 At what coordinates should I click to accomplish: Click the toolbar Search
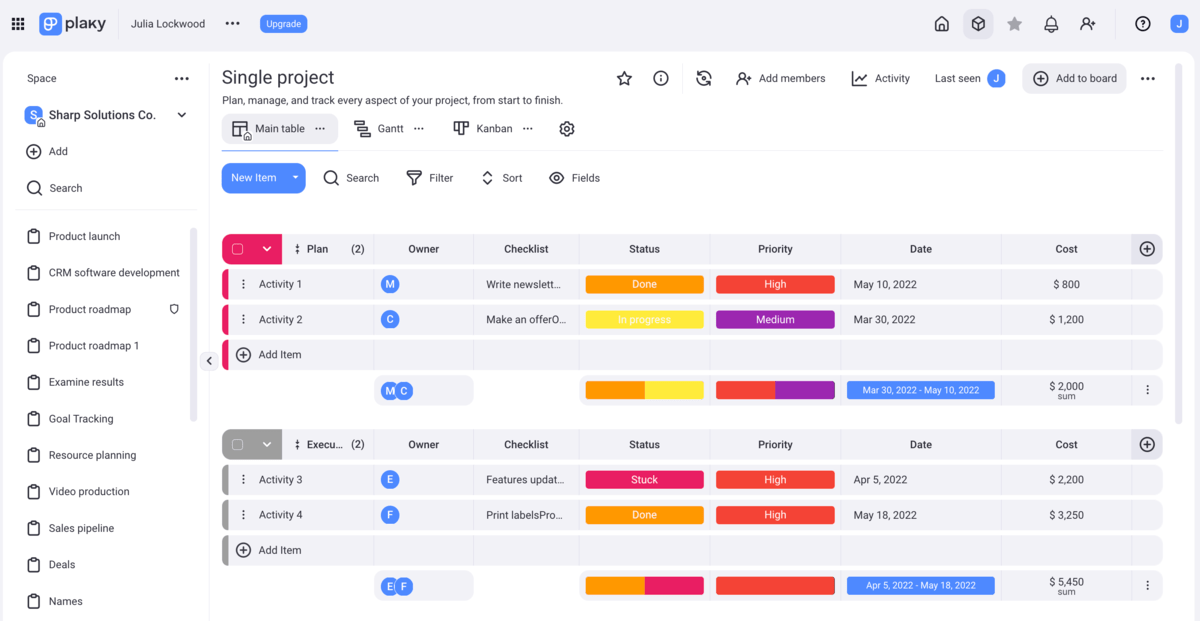(351, 178)
